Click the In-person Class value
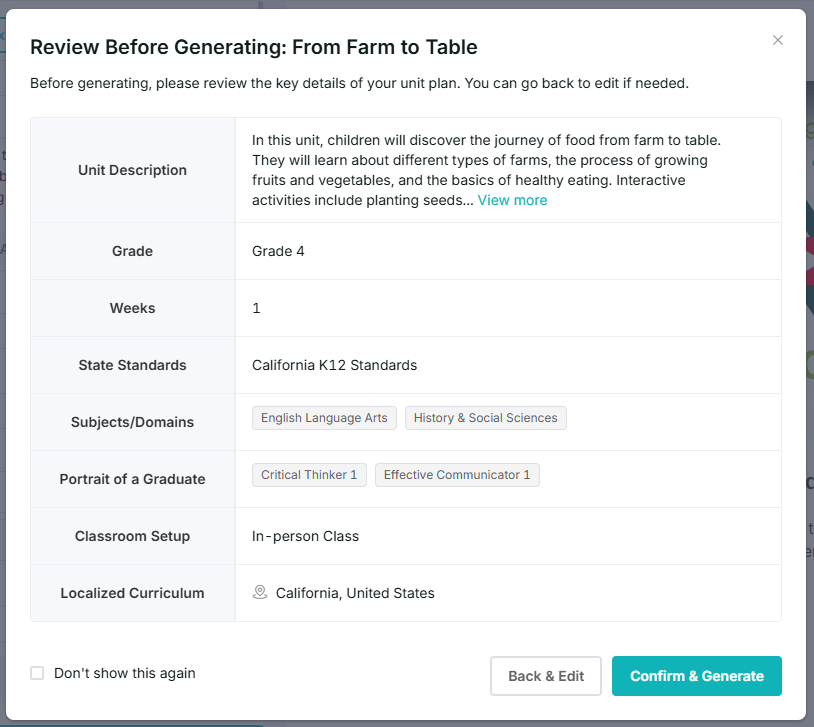 pyautogui.click(x=305, y=536)
